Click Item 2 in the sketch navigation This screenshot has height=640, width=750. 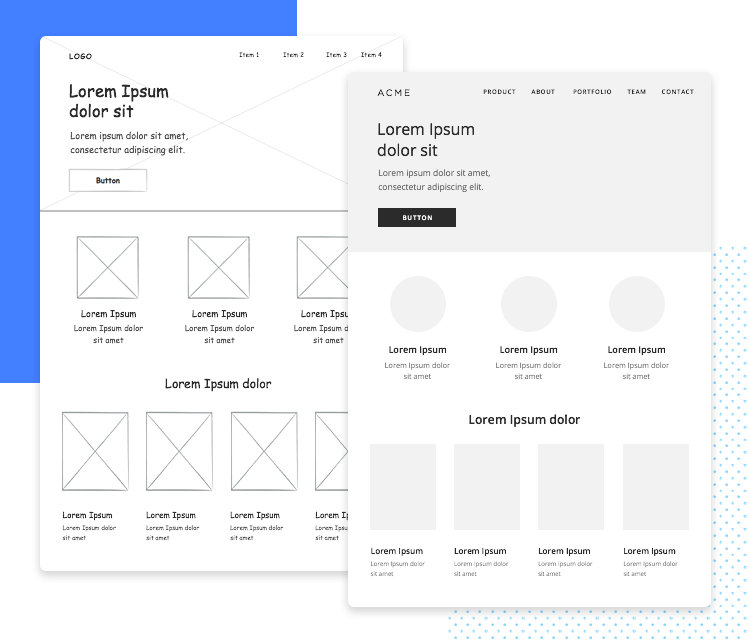point(293,55)
